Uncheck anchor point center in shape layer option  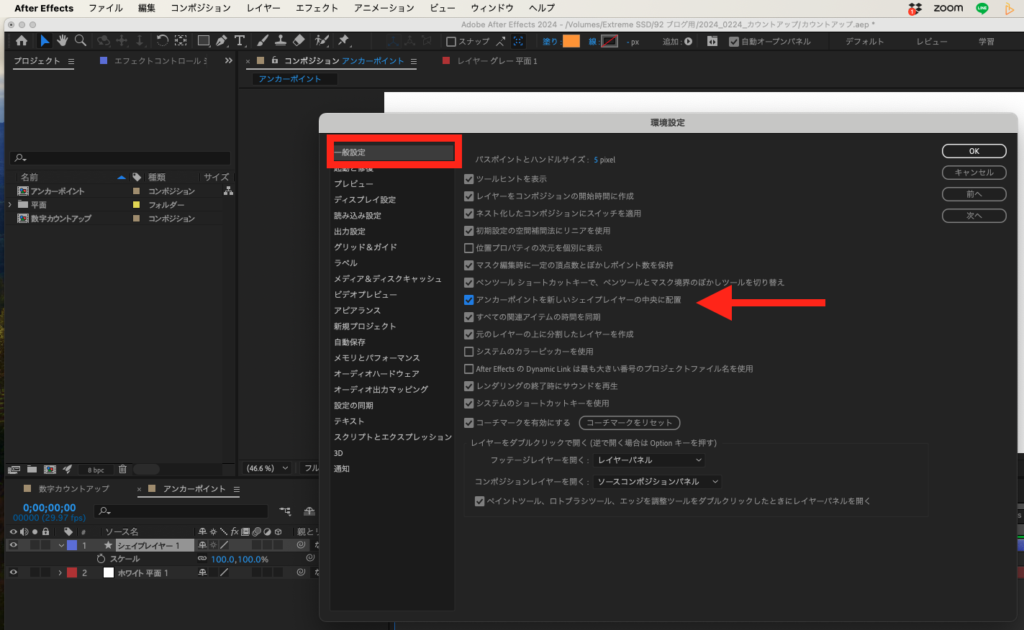point(469,300)
